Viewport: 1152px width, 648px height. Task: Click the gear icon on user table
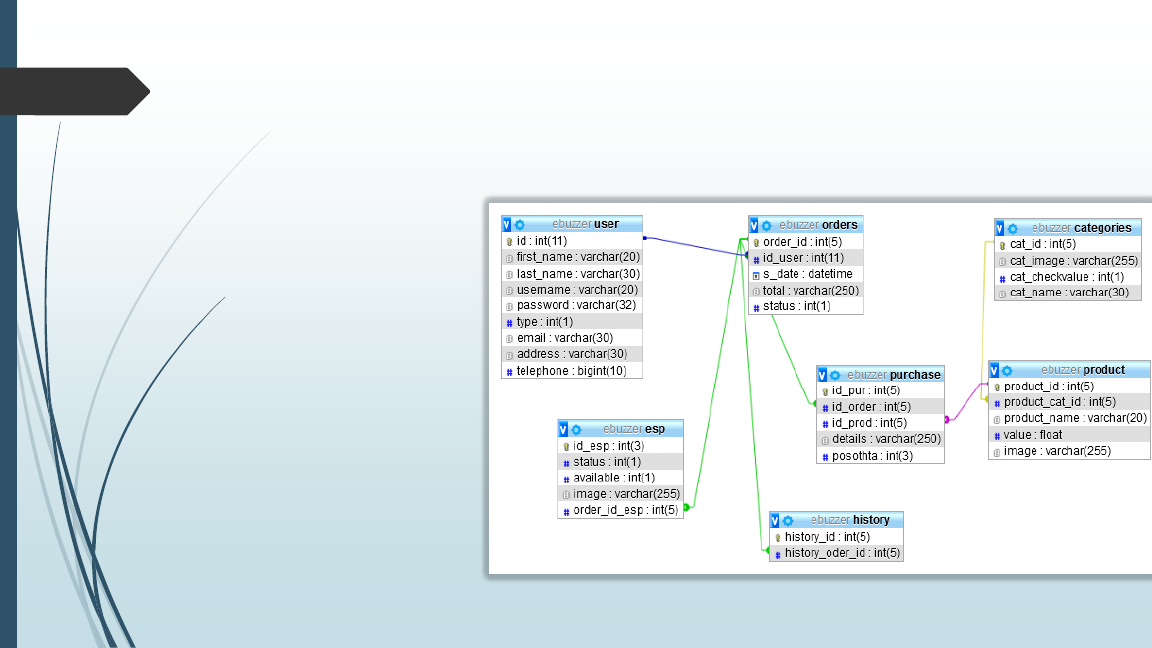tap(520, 225)
